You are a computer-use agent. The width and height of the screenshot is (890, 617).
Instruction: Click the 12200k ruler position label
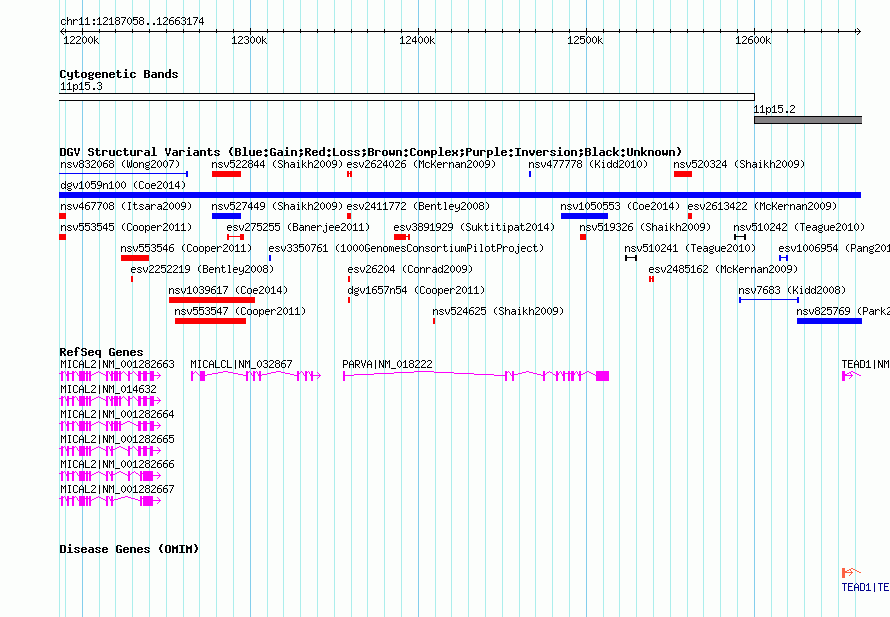click(81, 40)
